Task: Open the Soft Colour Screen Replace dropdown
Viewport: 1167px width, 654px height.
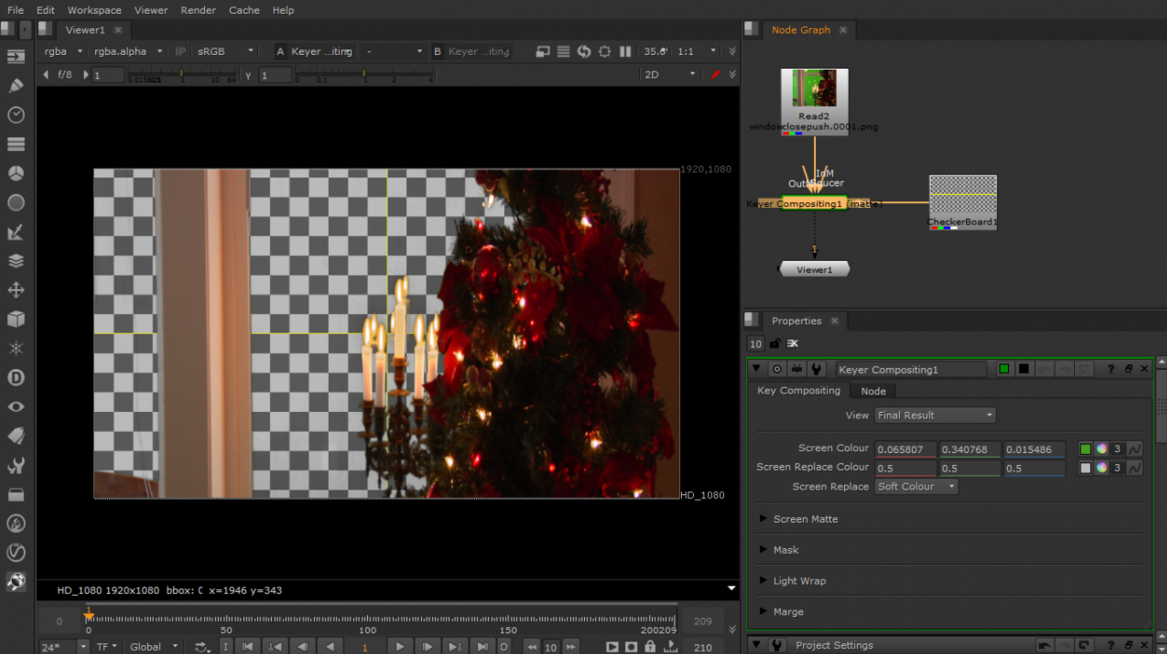Action: click(915, 486)
